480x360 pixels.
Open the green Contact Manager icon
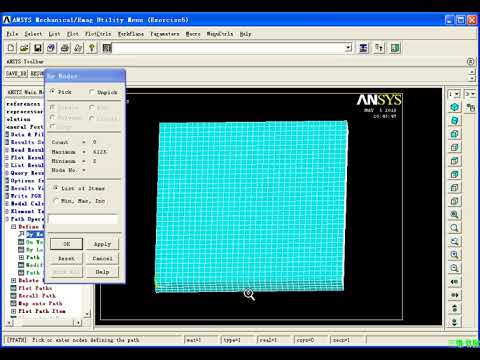[395, 48]
